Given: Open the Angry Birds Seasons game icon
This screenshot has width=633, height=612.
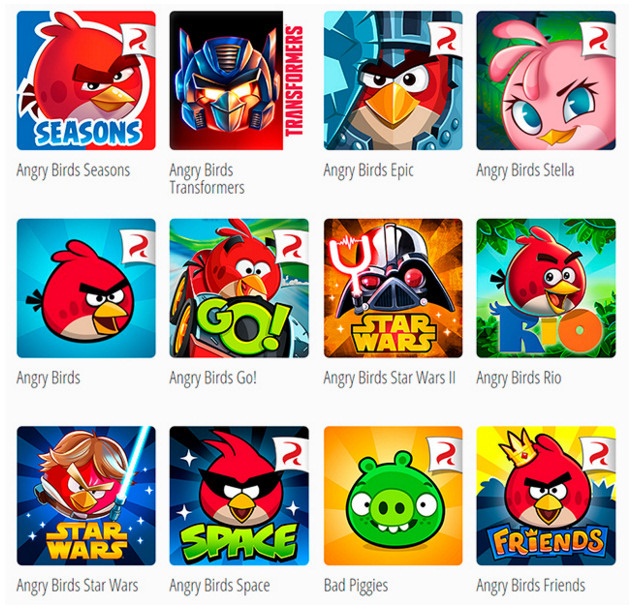Looking at the screenshot, I should [x=86, y=80].
